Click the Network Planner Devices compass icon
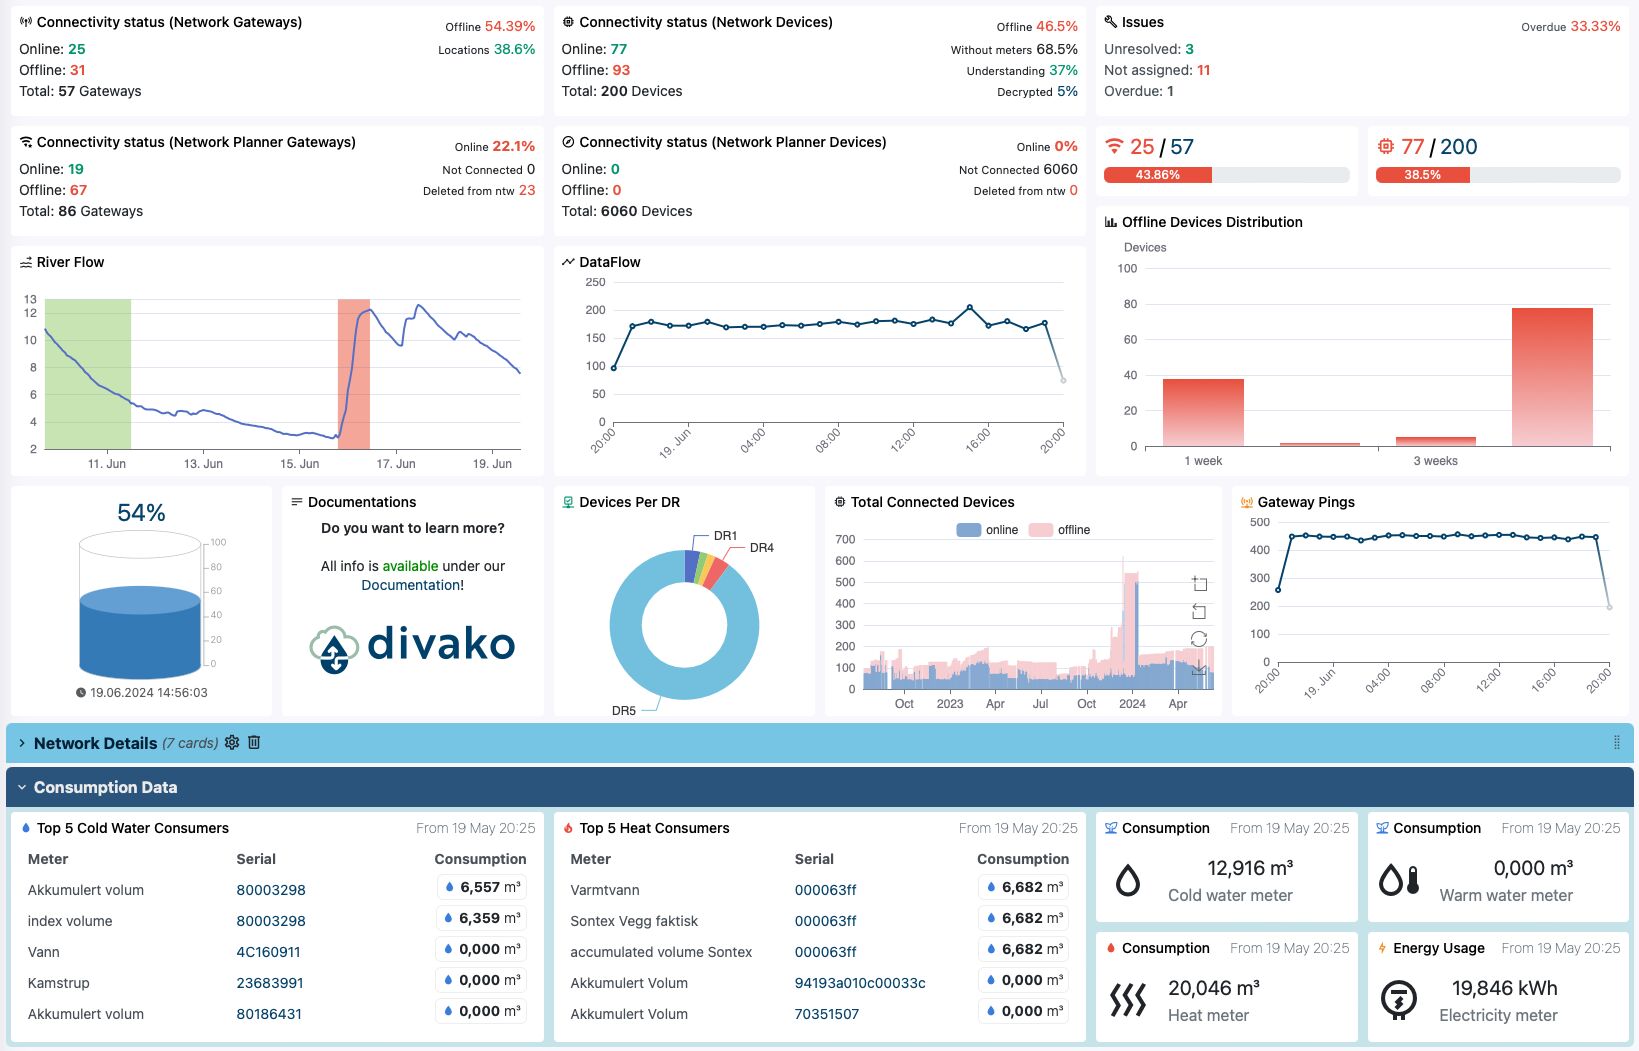This screenshot has height=1051, width=1639. (x=568, y=142)
